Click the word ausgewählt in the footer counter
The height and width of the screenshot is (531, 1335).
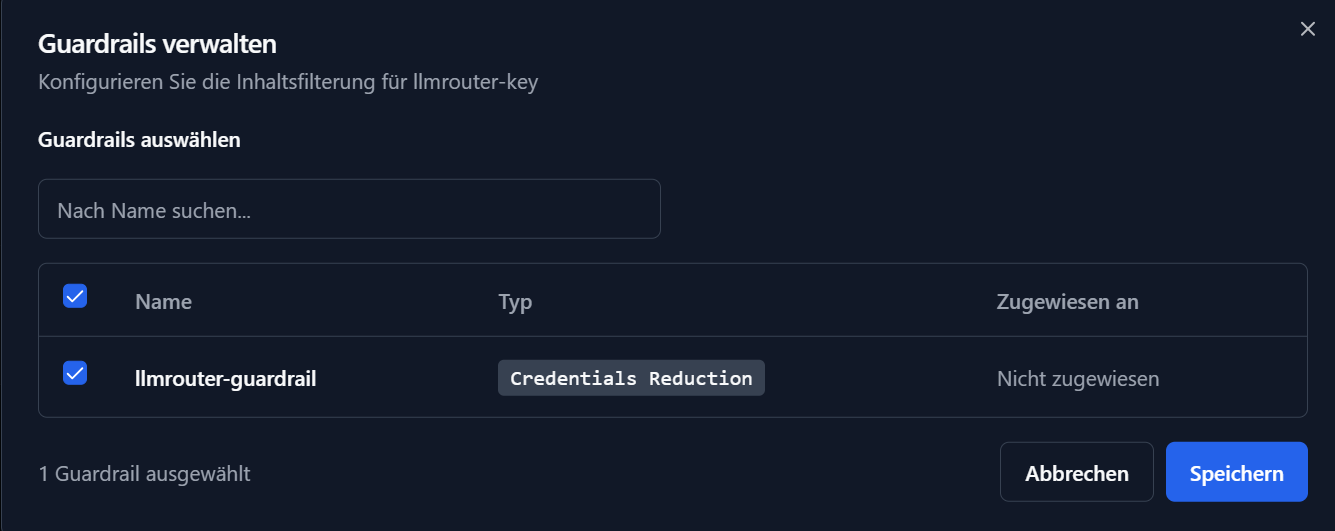(x=198, y=473)
